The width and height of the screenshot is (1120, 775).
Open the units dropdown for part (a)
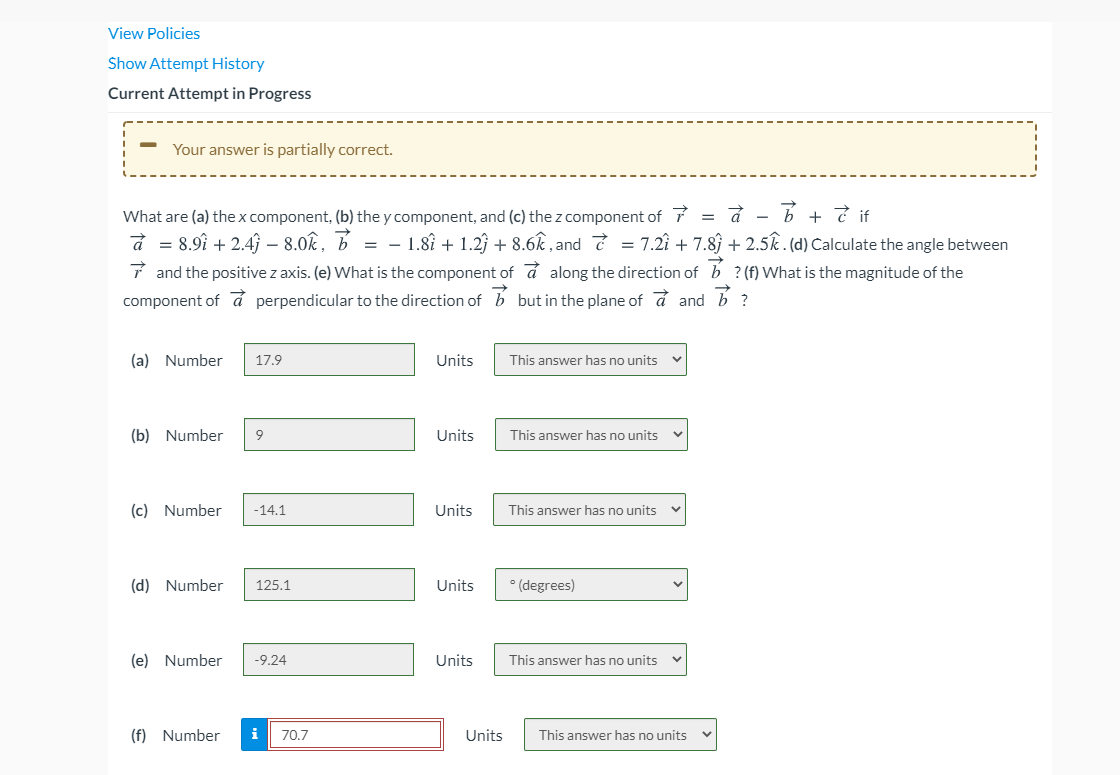590,359
